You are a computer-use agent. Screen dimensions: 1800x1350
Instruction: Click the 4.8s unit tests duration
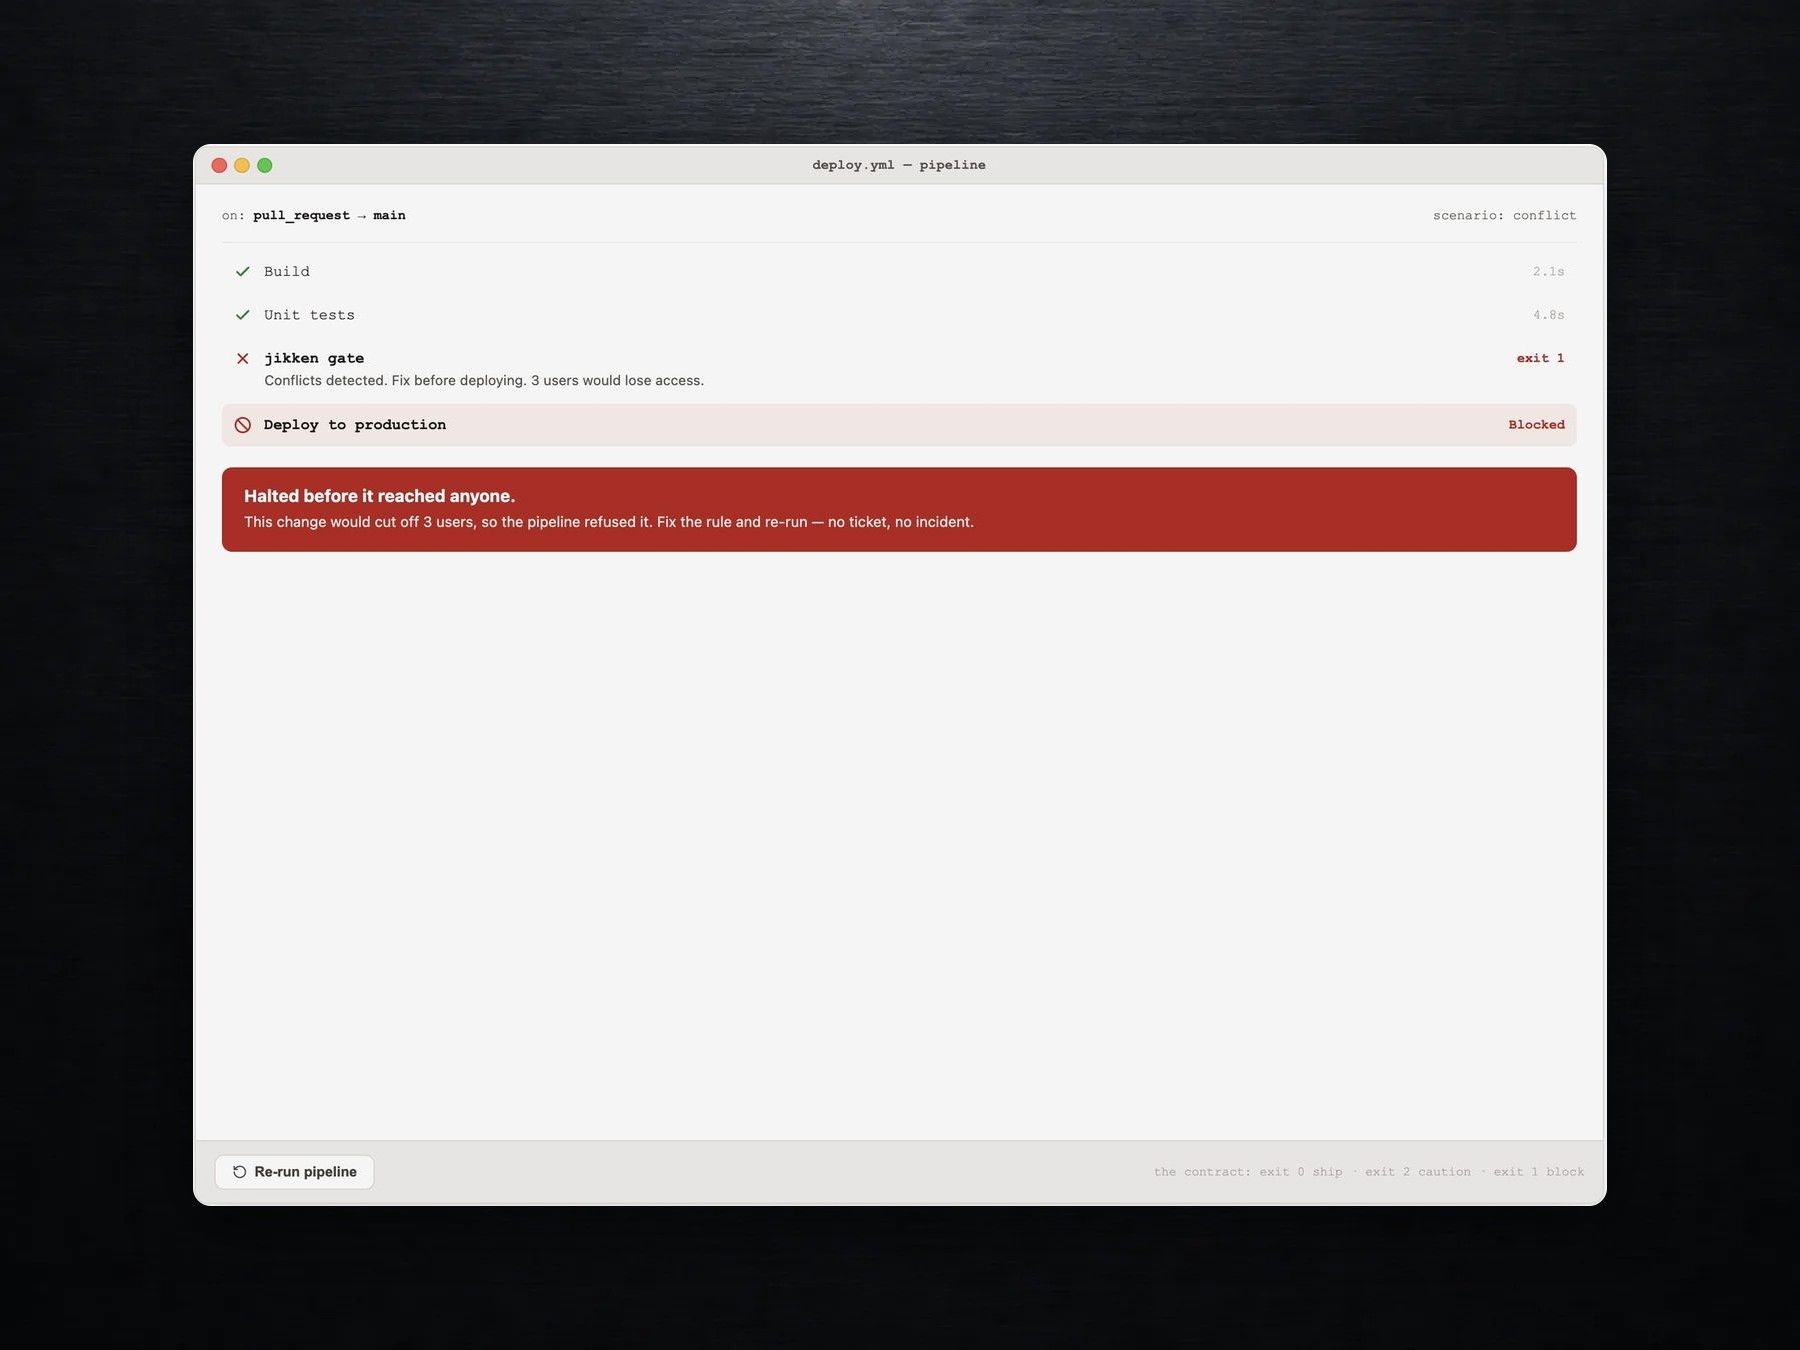point(1548,315)
